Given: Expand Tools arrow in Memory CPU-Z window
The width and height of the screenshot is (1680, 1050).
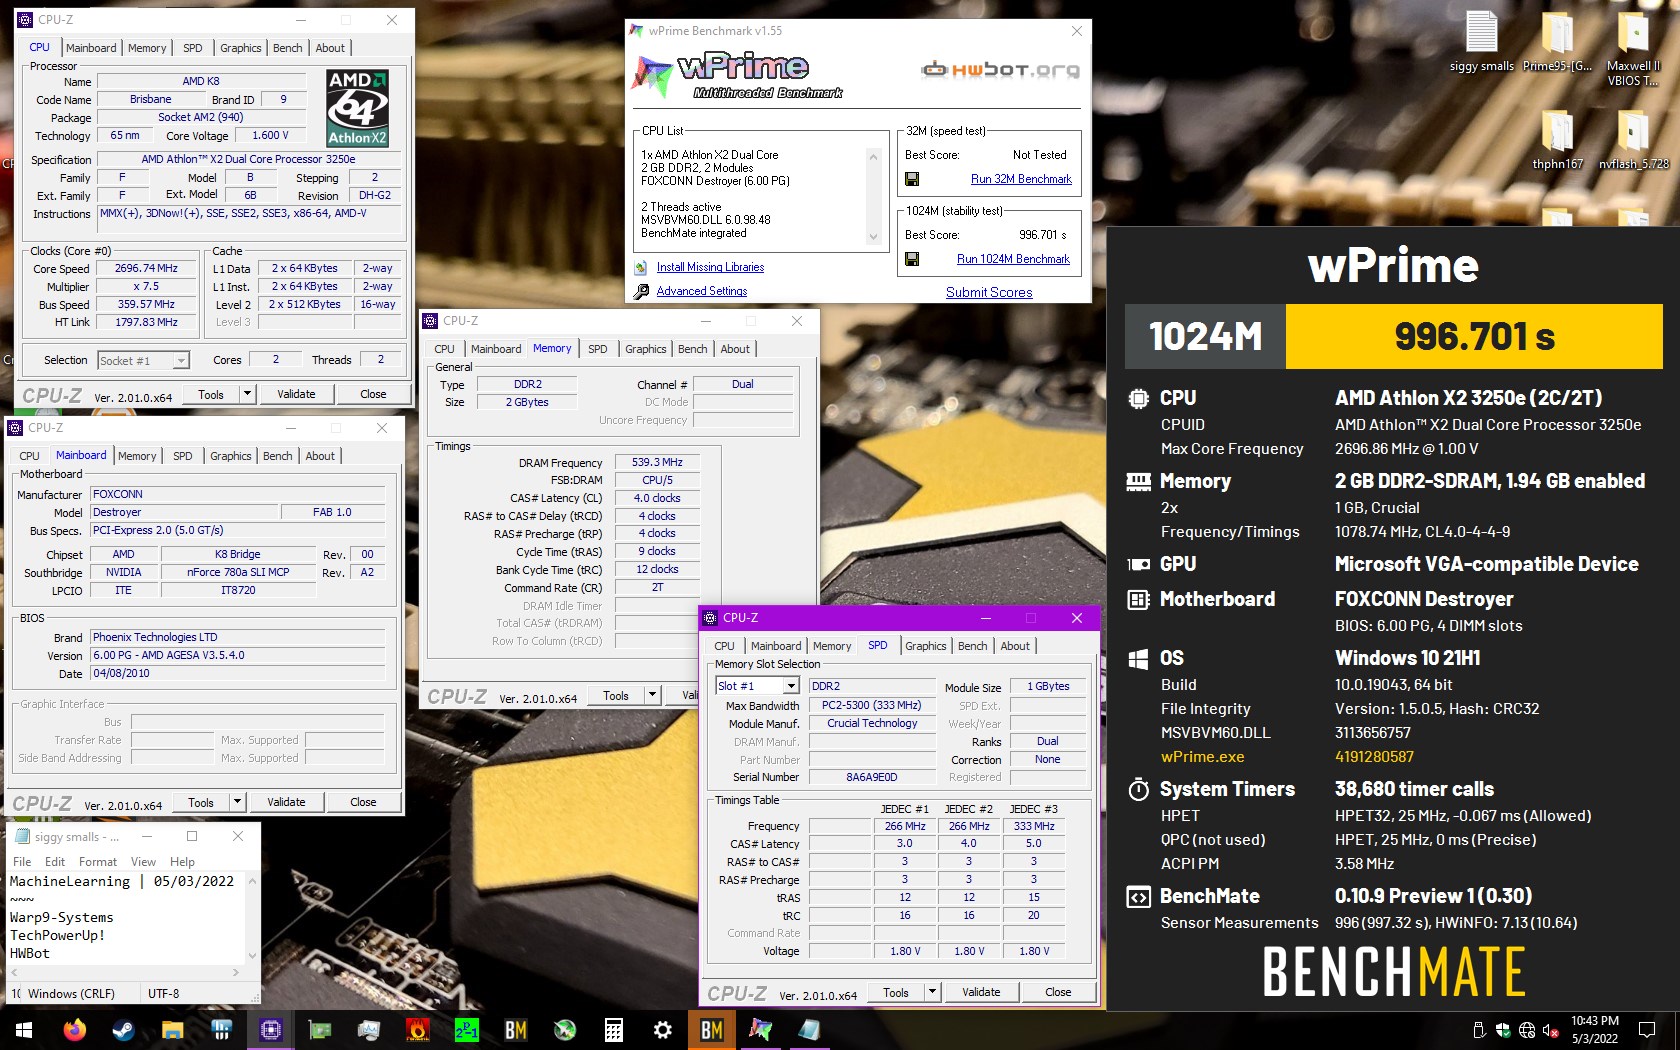Looking at the screenshot, I should pos(652,695).
